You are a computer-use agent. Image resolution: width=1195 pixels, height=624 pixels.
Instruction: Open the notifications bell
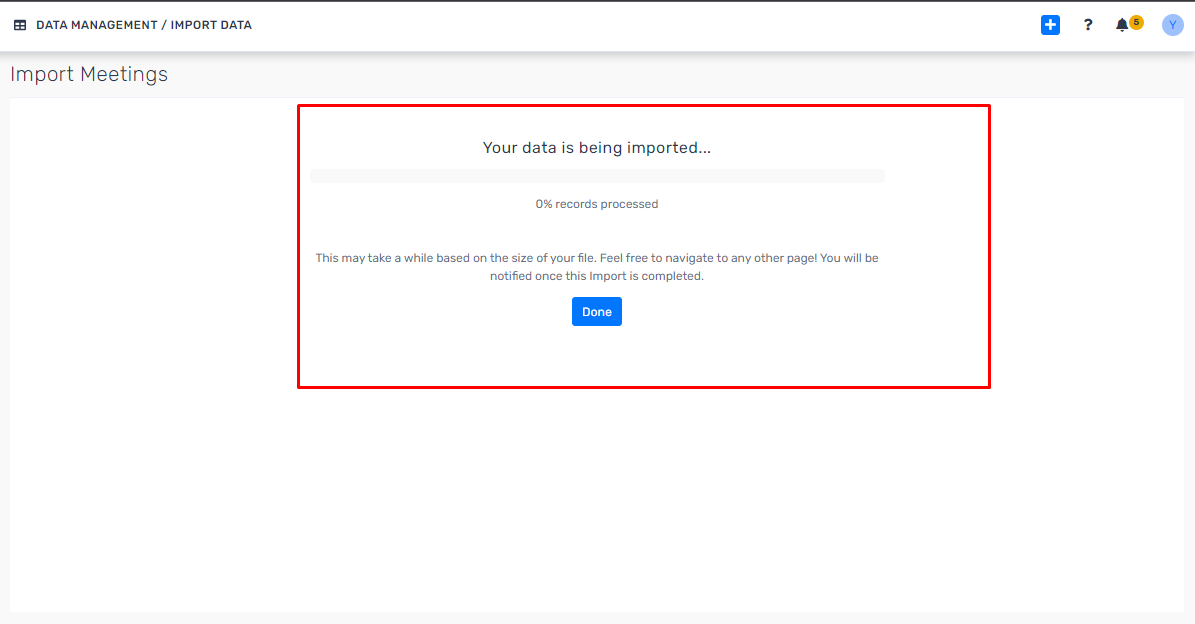coord(1122,25)
